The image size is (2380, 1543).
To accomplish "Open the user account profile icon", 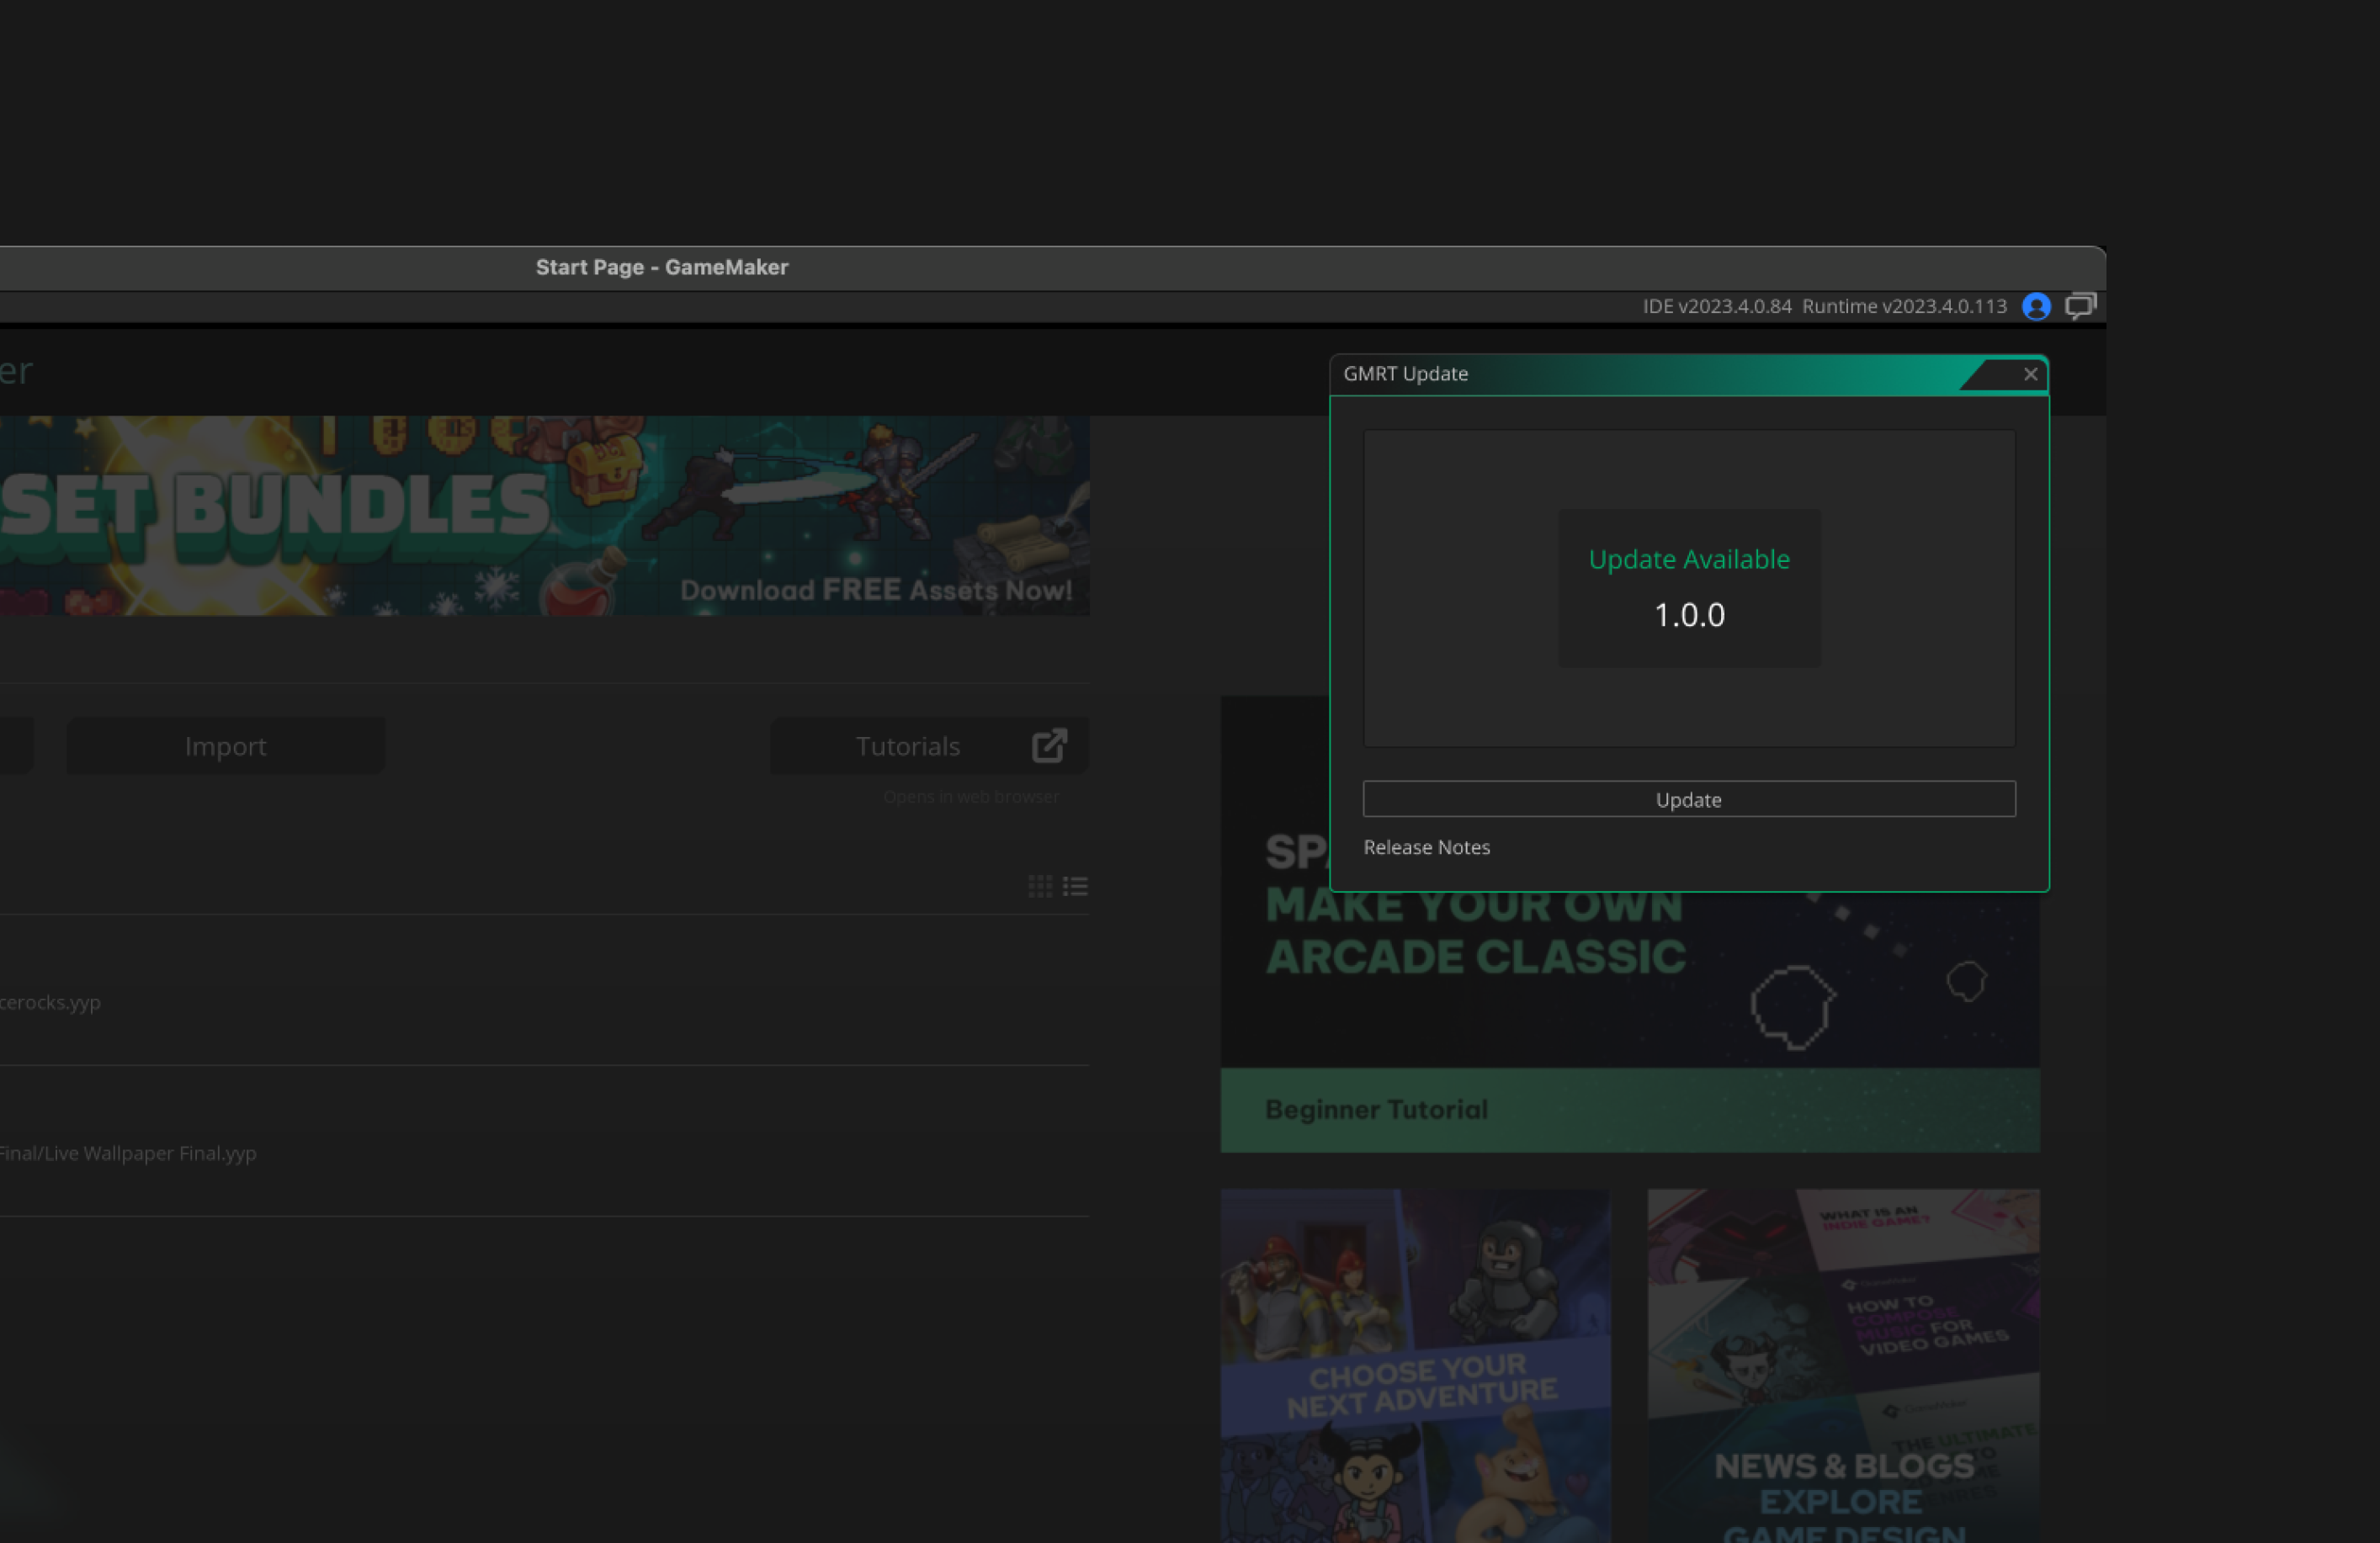I will click(2036, 306).
